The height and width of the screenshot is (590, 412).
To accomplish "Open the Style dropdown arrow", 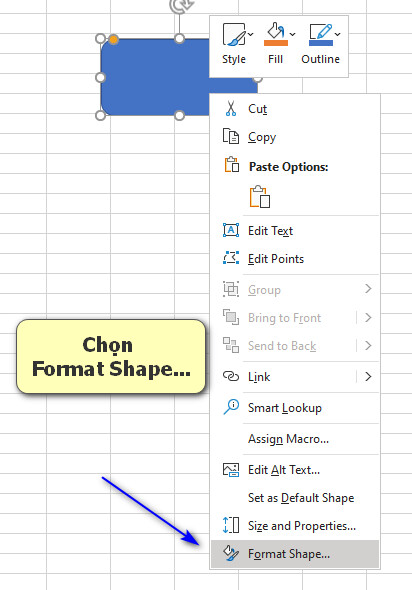I will coord(251,34).
